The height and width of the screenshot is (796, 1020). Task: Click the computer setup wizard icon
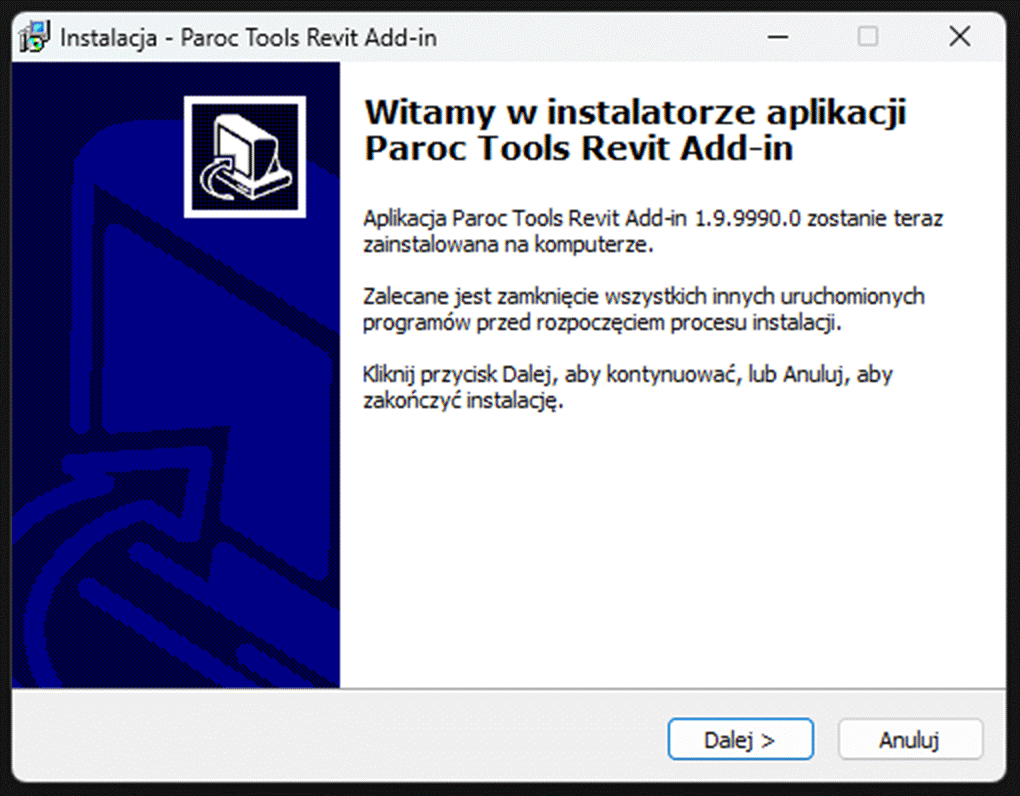[244, 156]
